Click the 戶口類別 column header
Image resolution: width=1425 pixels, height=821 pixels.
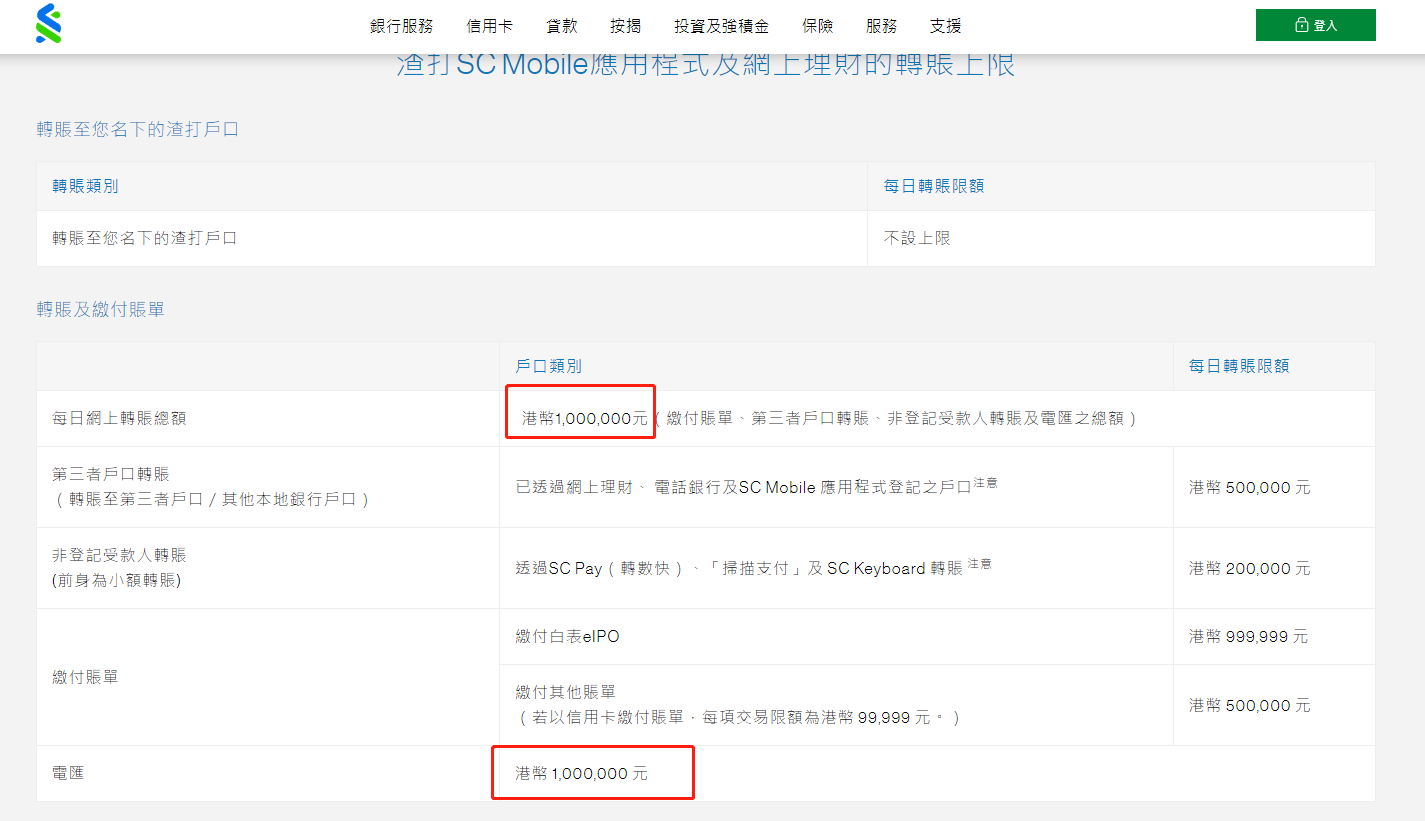[548, 366]
